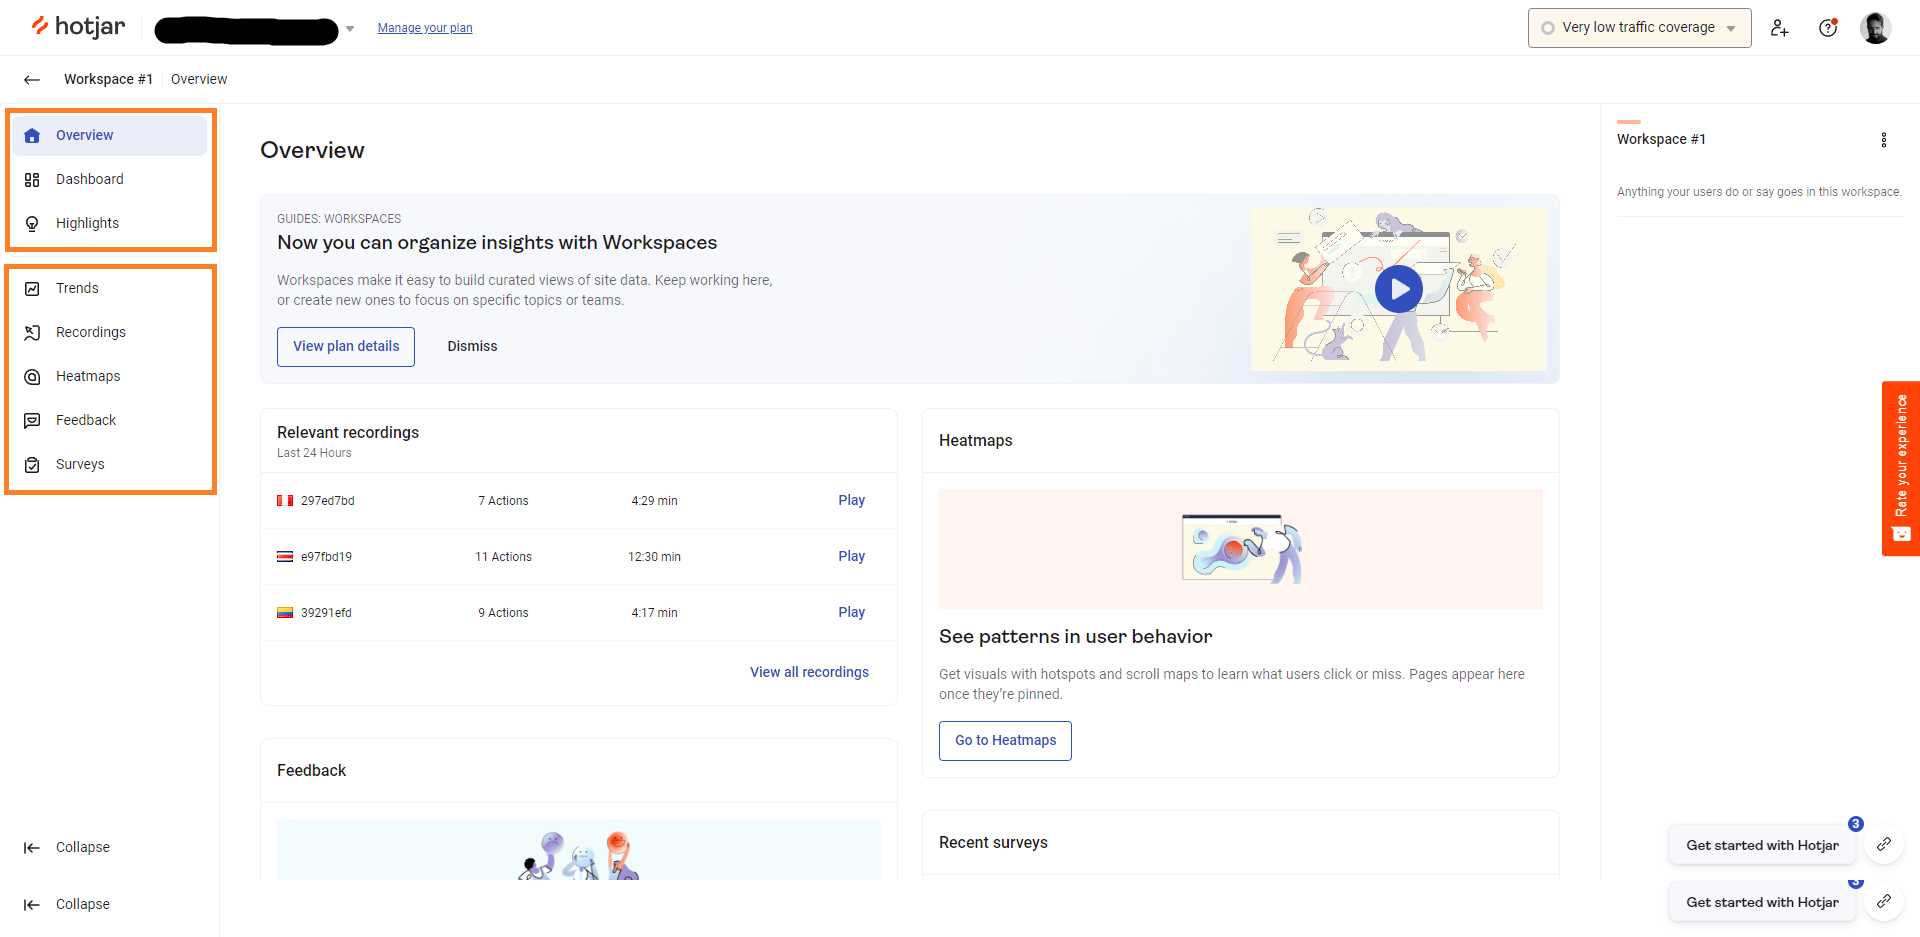Click the back arrow beside Workspace #1
This screenshot has height=937, width=1920.
(x=32, y=80)
